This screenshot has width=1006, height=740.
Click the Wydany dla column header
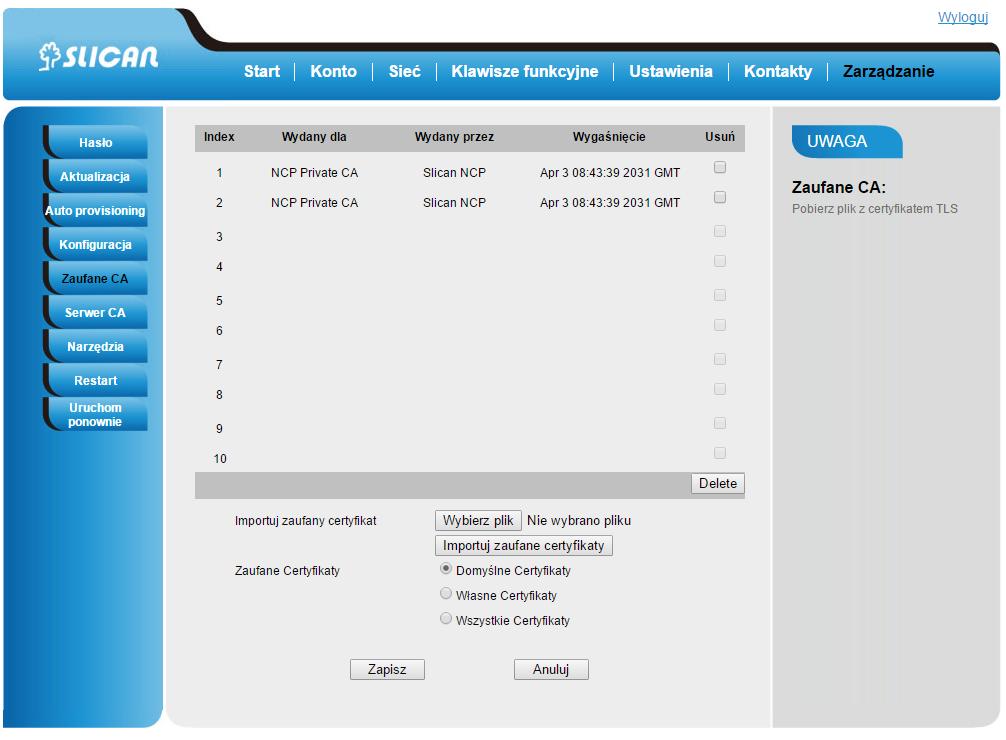[314, 137]
